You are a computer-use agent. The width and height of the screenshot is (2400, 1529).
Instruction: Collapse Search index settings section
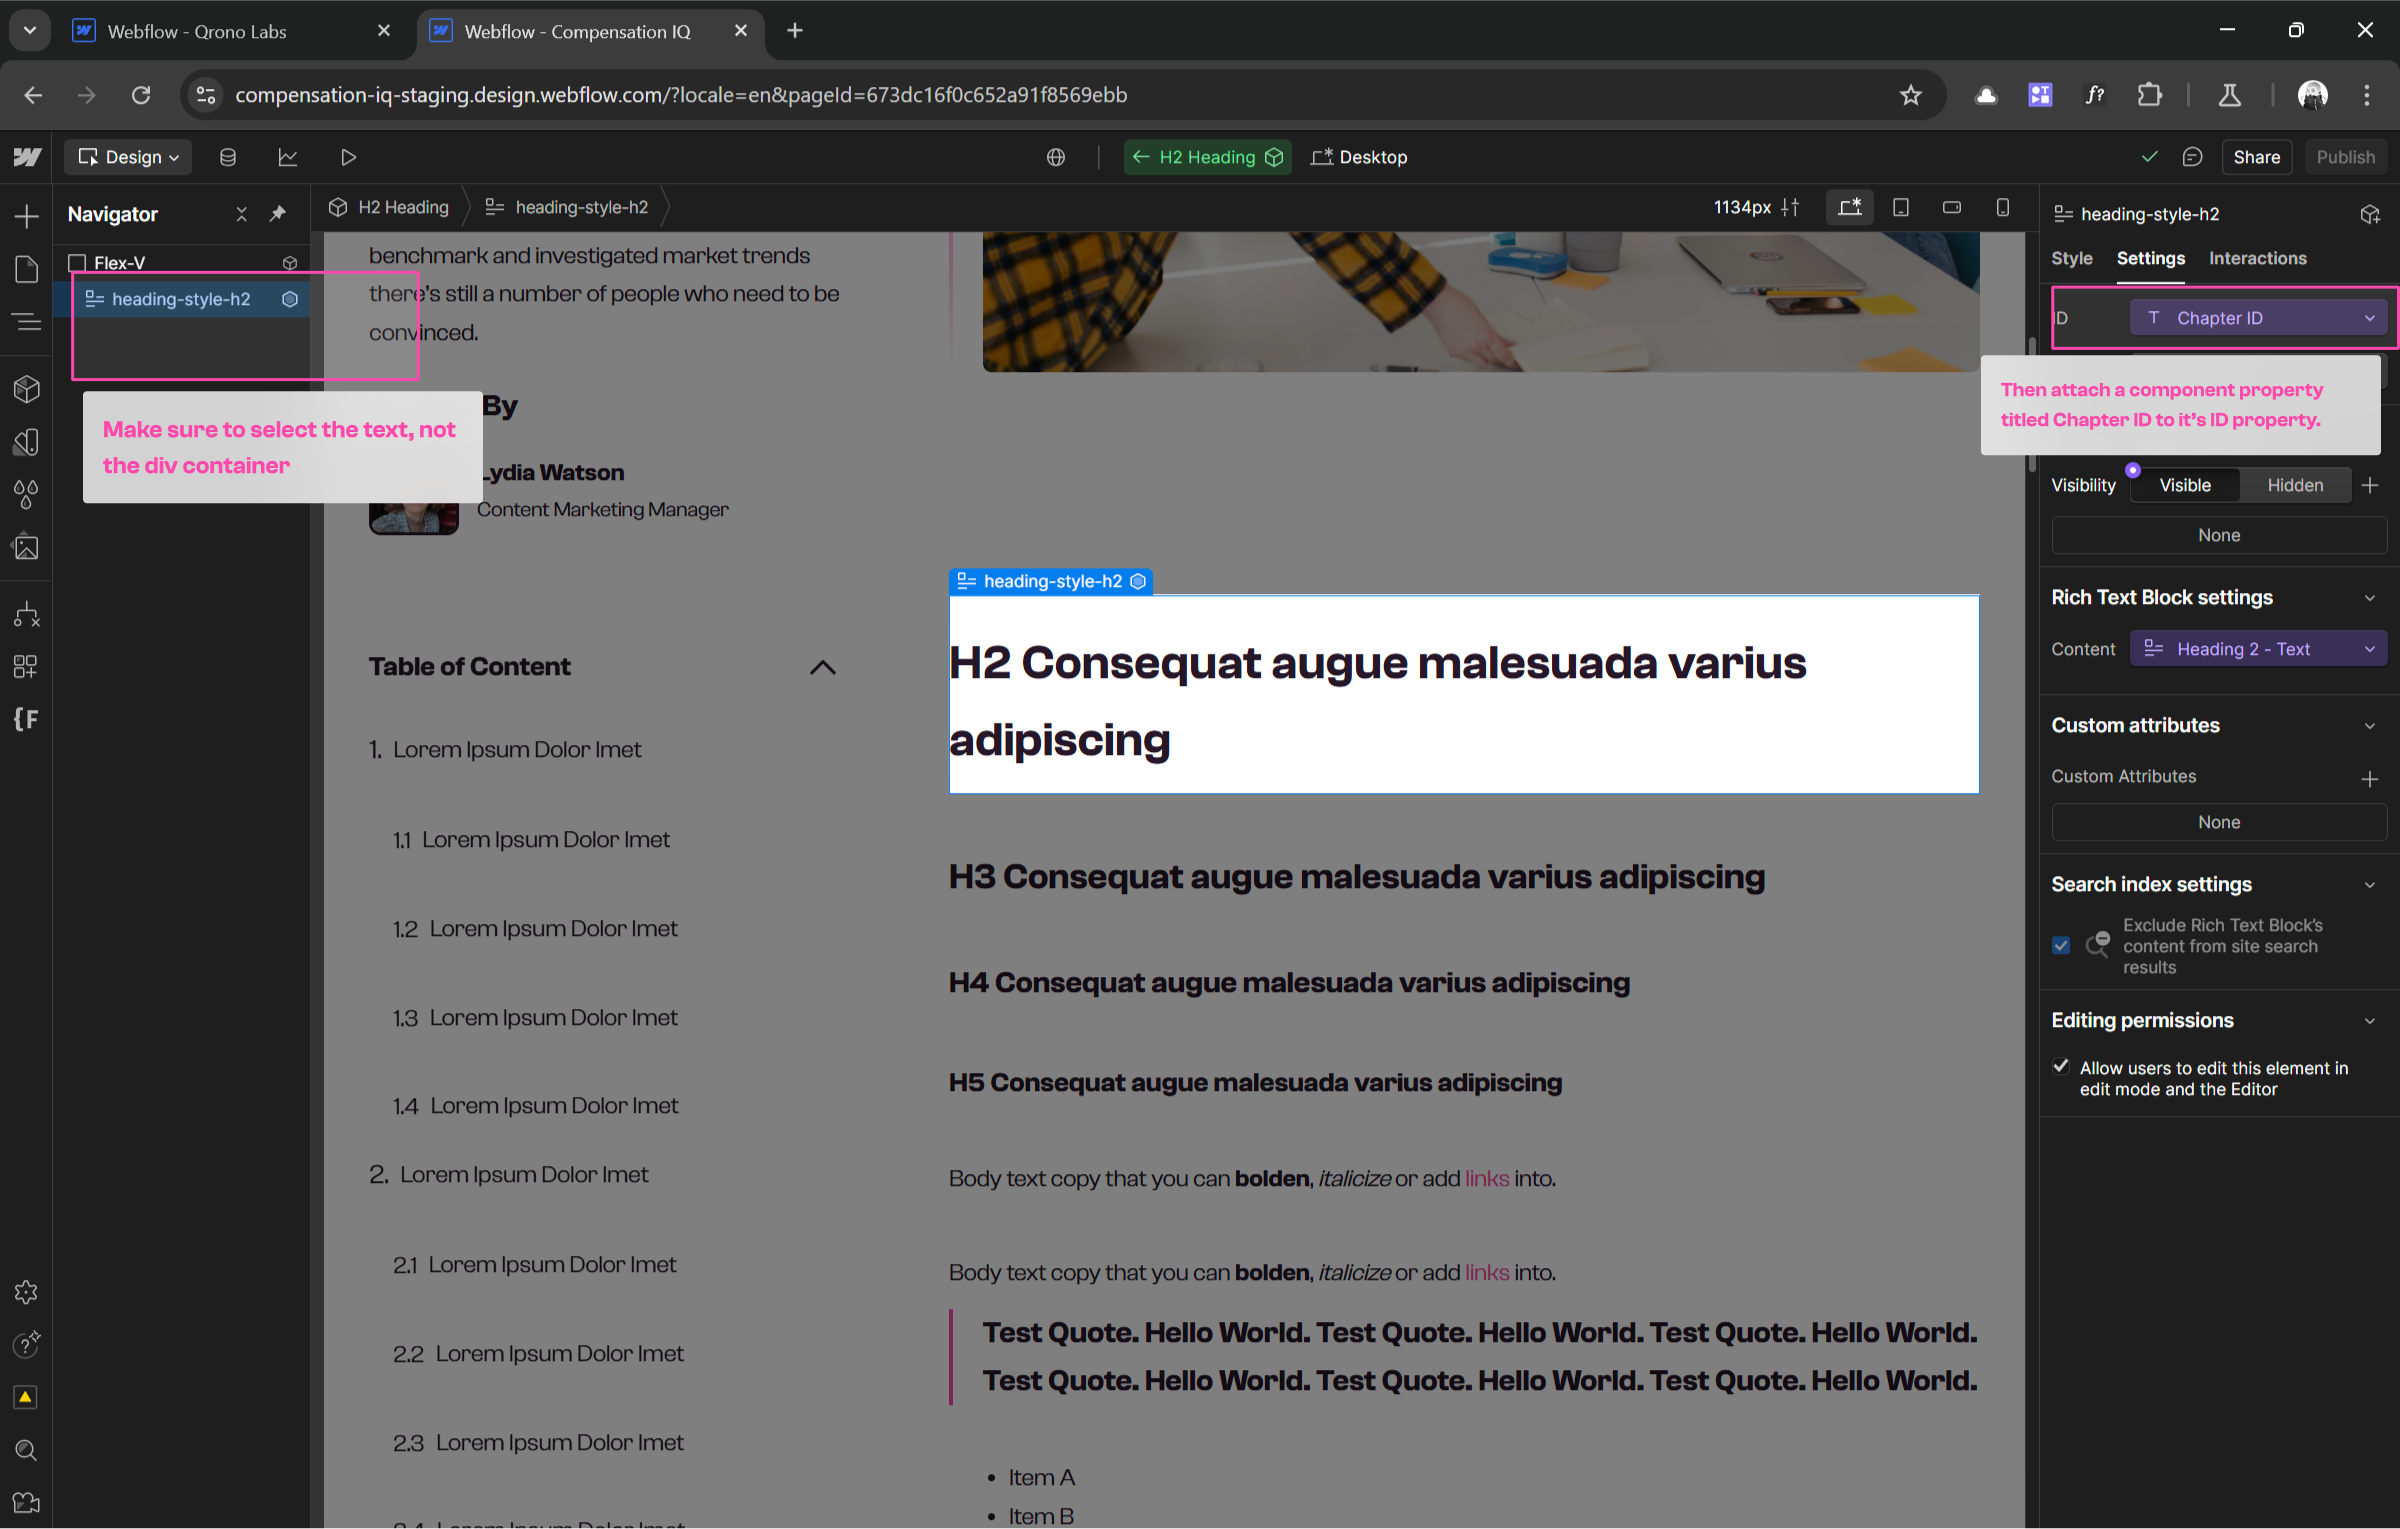pos(2369,885)
